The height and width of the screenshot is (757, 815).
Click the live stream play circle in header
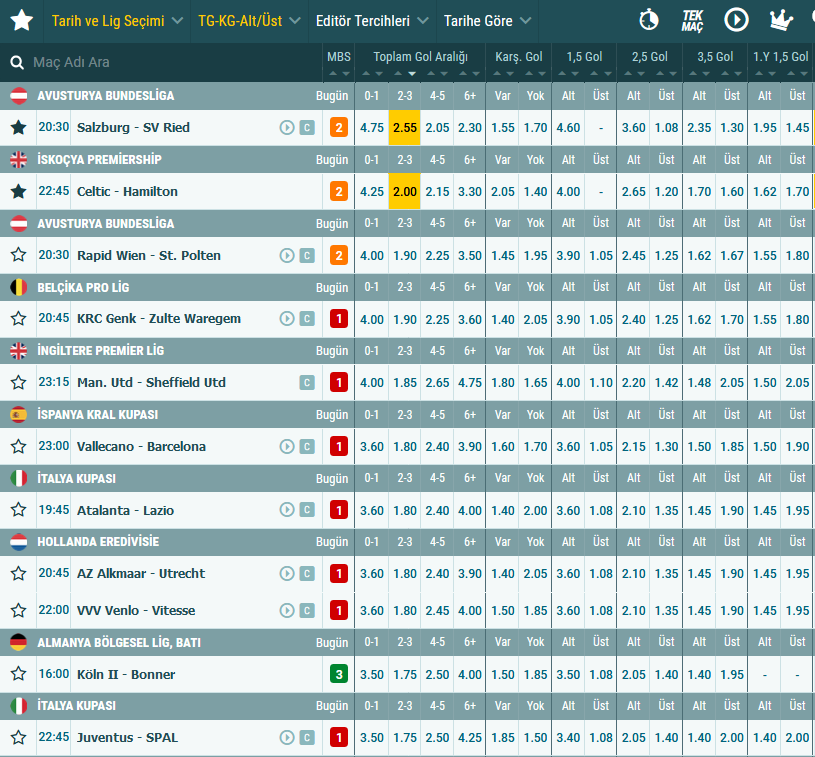click(736, 20)
